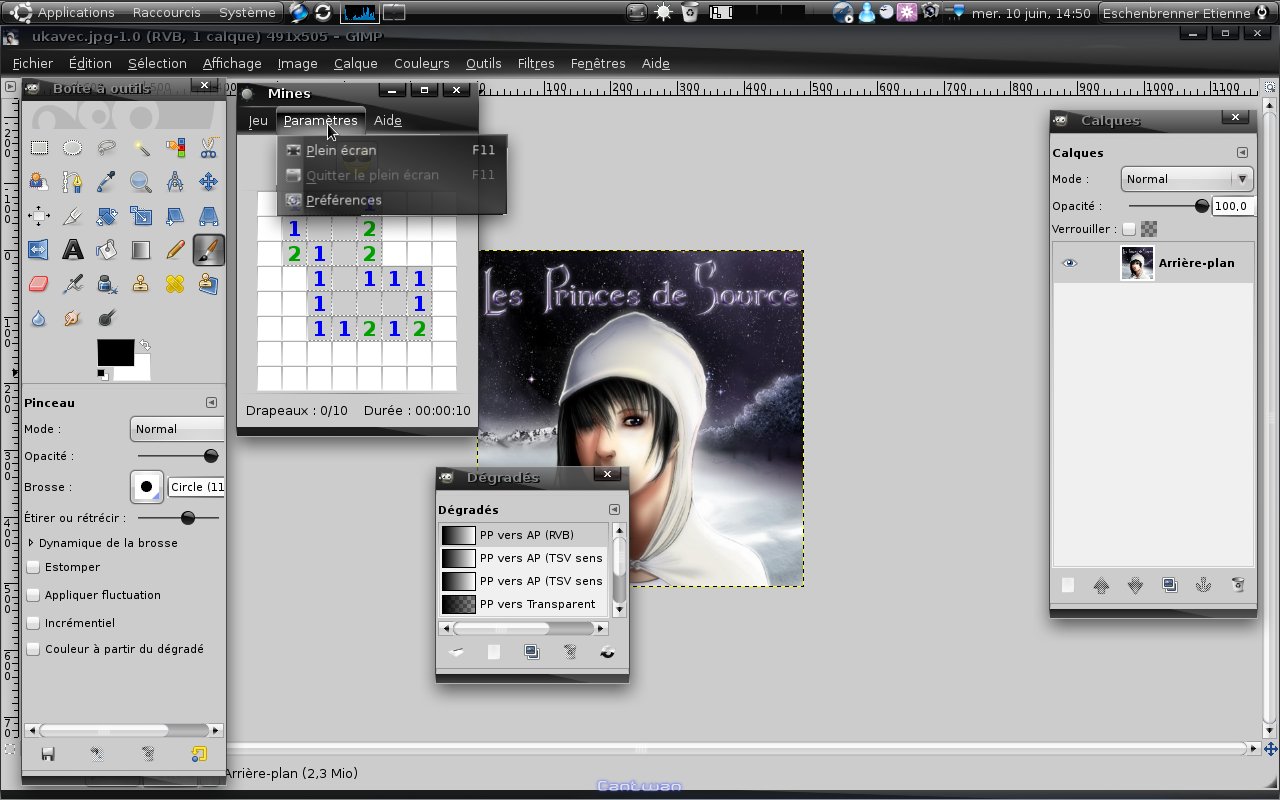The height and width of the screenshot is (800, 1280).
Task: Open Dégradés panel configuration menu arrow
Action: click(x=614, y=510)
